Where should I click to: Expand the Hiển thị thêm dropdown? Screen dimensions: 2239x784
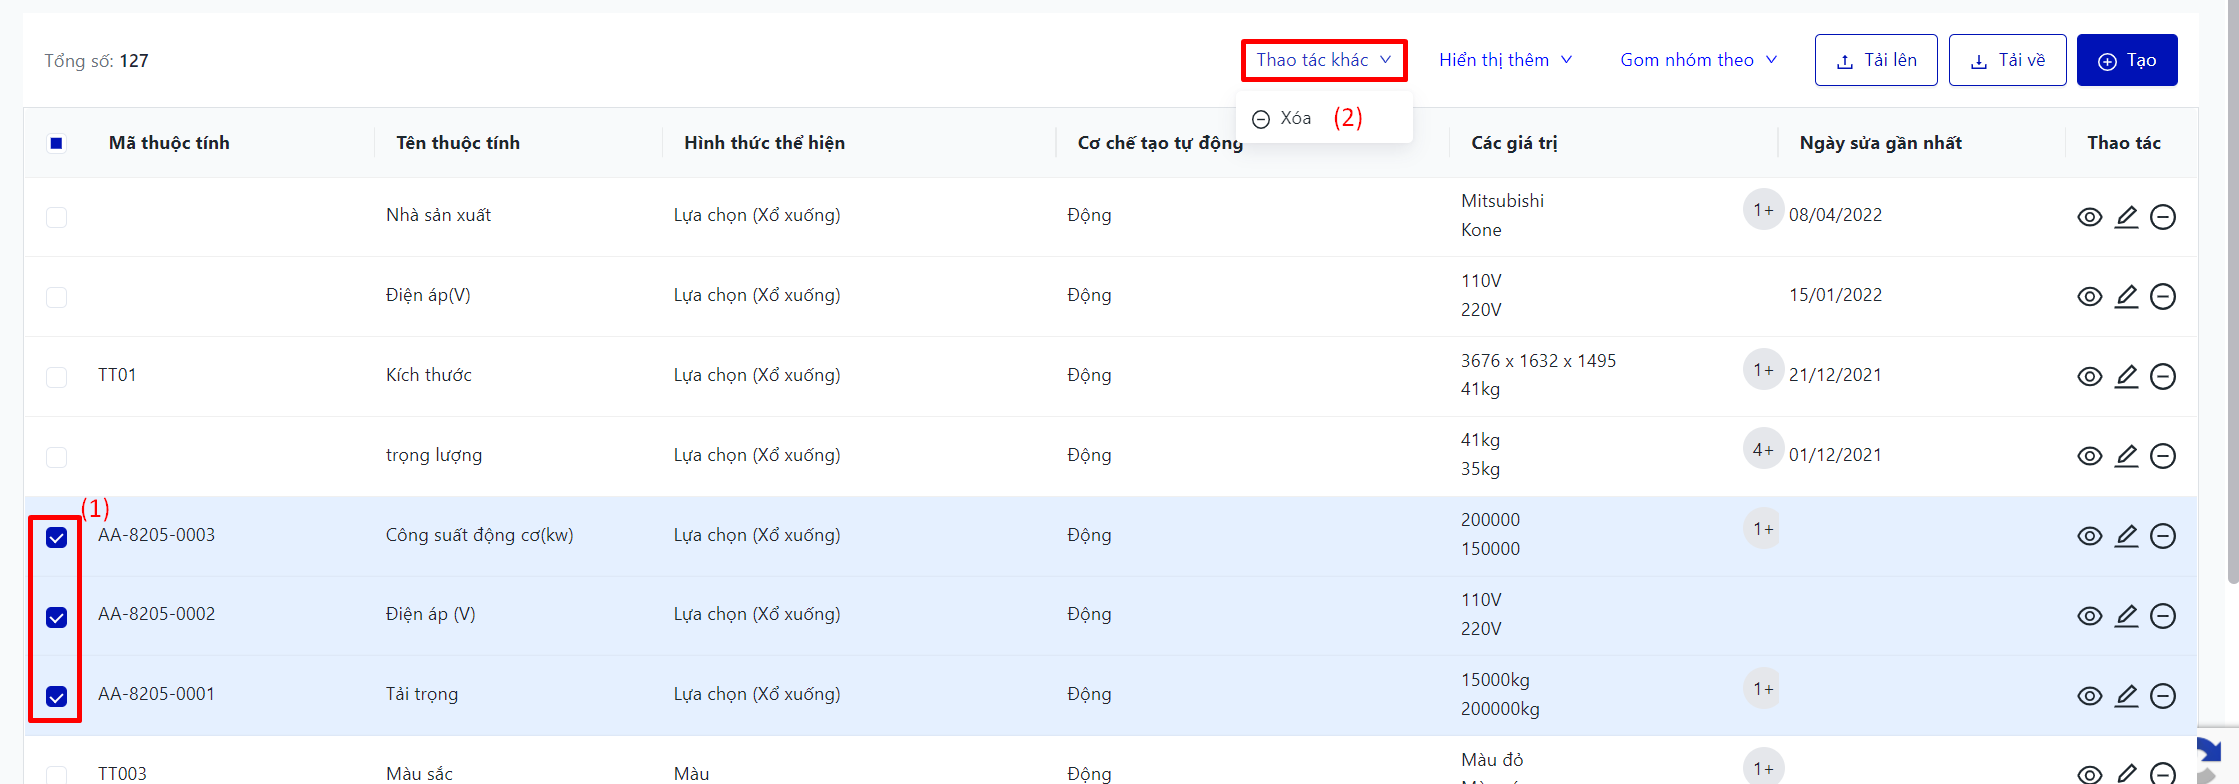1505,60
